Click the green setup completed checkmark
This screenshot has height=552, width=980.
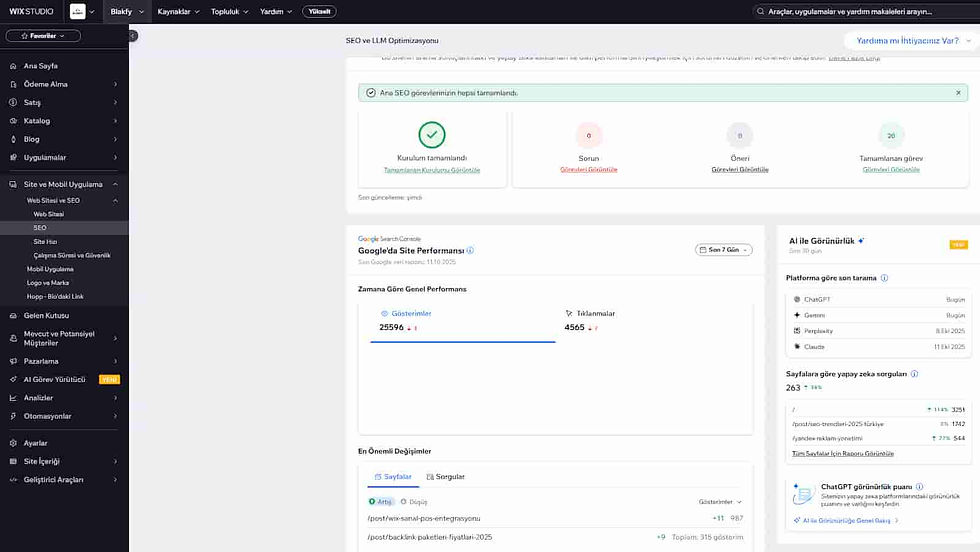tap(432, 134)
